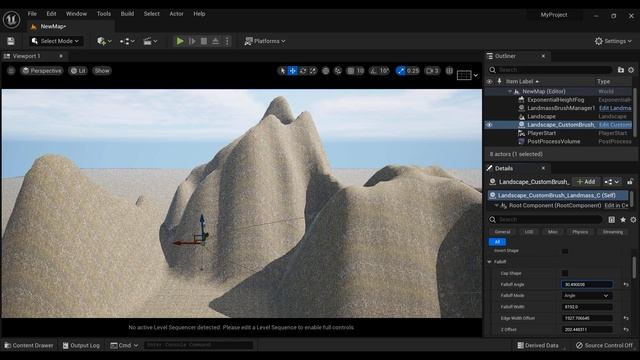Toggle world/local coordinate space globe icon
Viewport: 640px width, 360px height.
pos(325,71)
